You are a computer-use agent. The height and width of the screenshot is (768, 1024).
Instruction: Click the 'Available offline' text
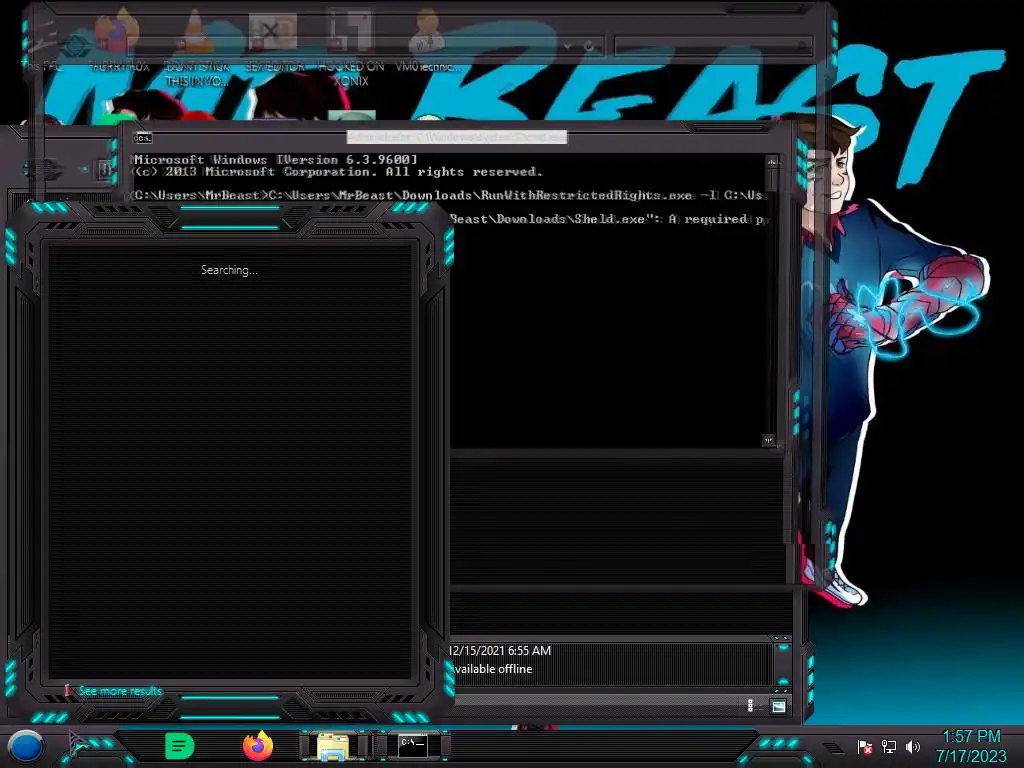[x=492, y=669]
